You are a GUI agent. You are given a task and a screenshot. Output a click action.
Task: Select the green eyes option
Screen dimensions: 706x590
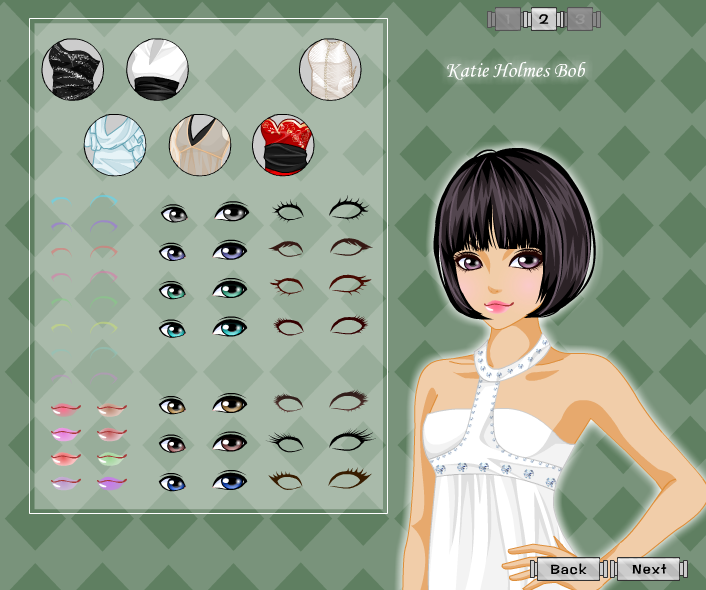click(204, 290)
